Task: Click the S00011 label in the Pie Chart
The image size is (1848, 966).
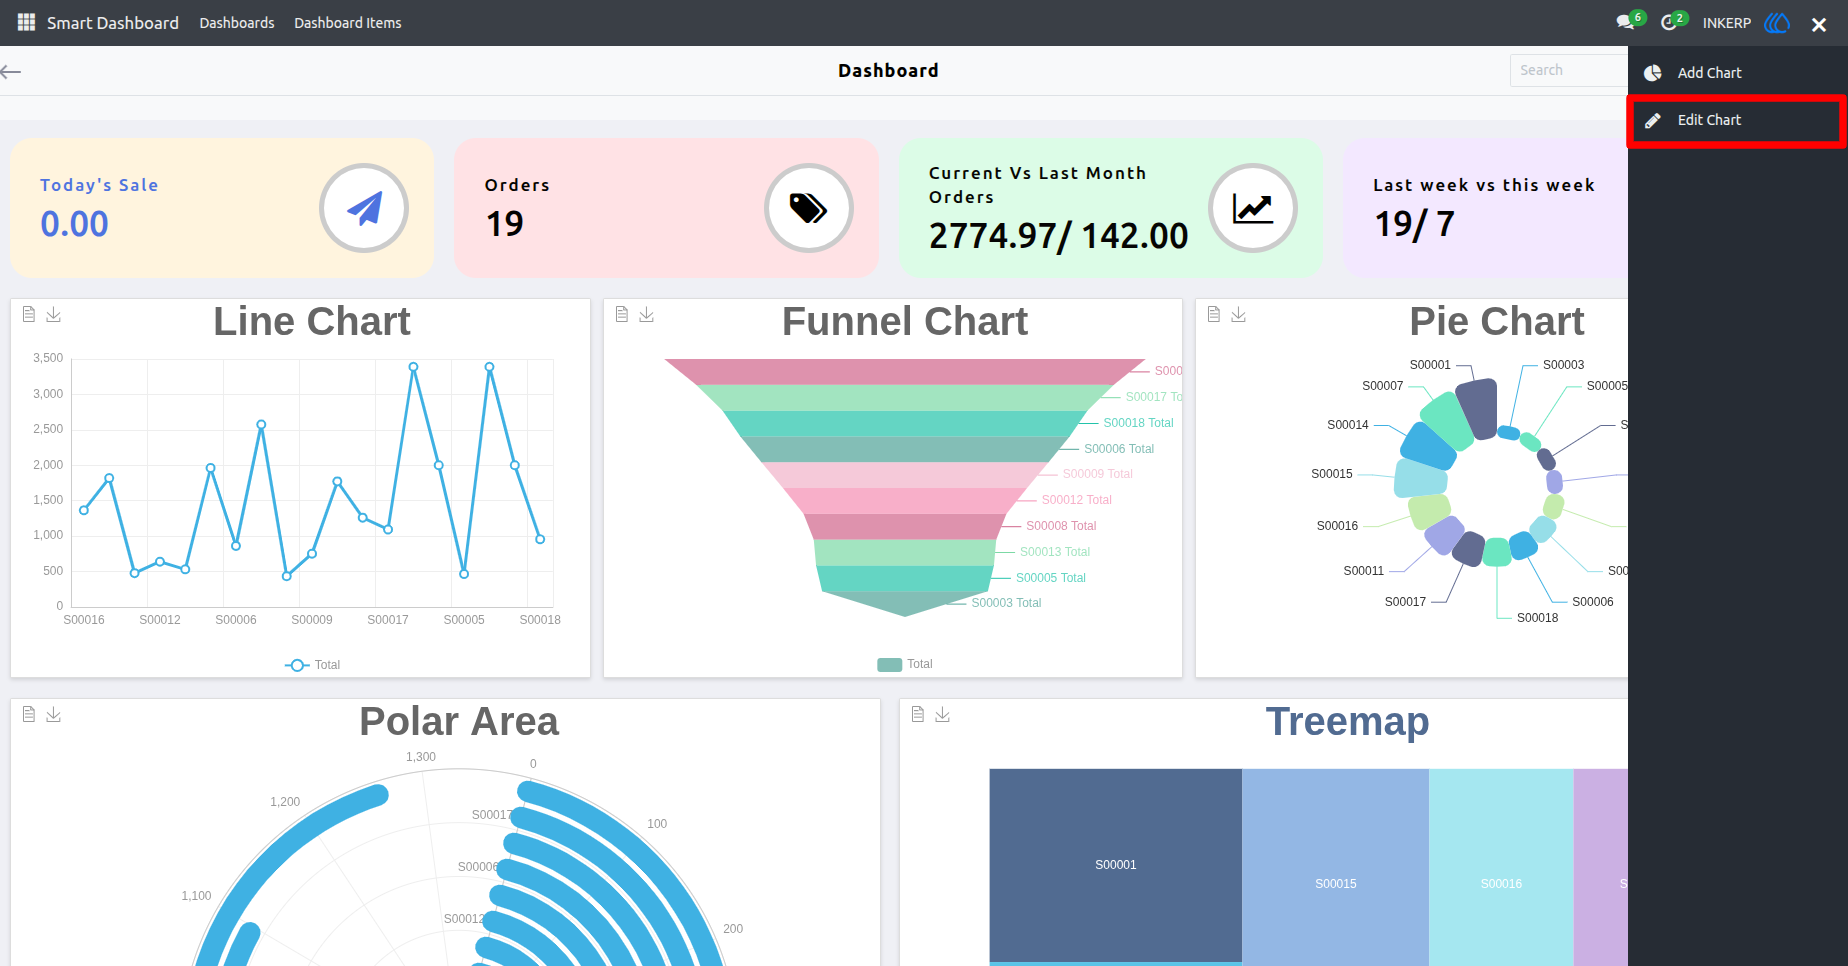Action: [x=1364, y=571]
